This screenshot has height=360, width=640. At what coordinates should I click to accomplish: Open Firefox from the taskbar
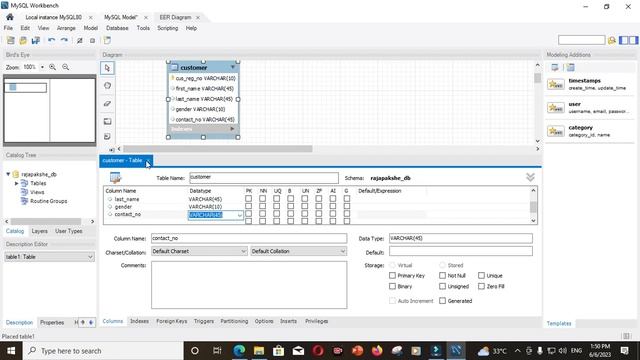click(x=377, y=351)
